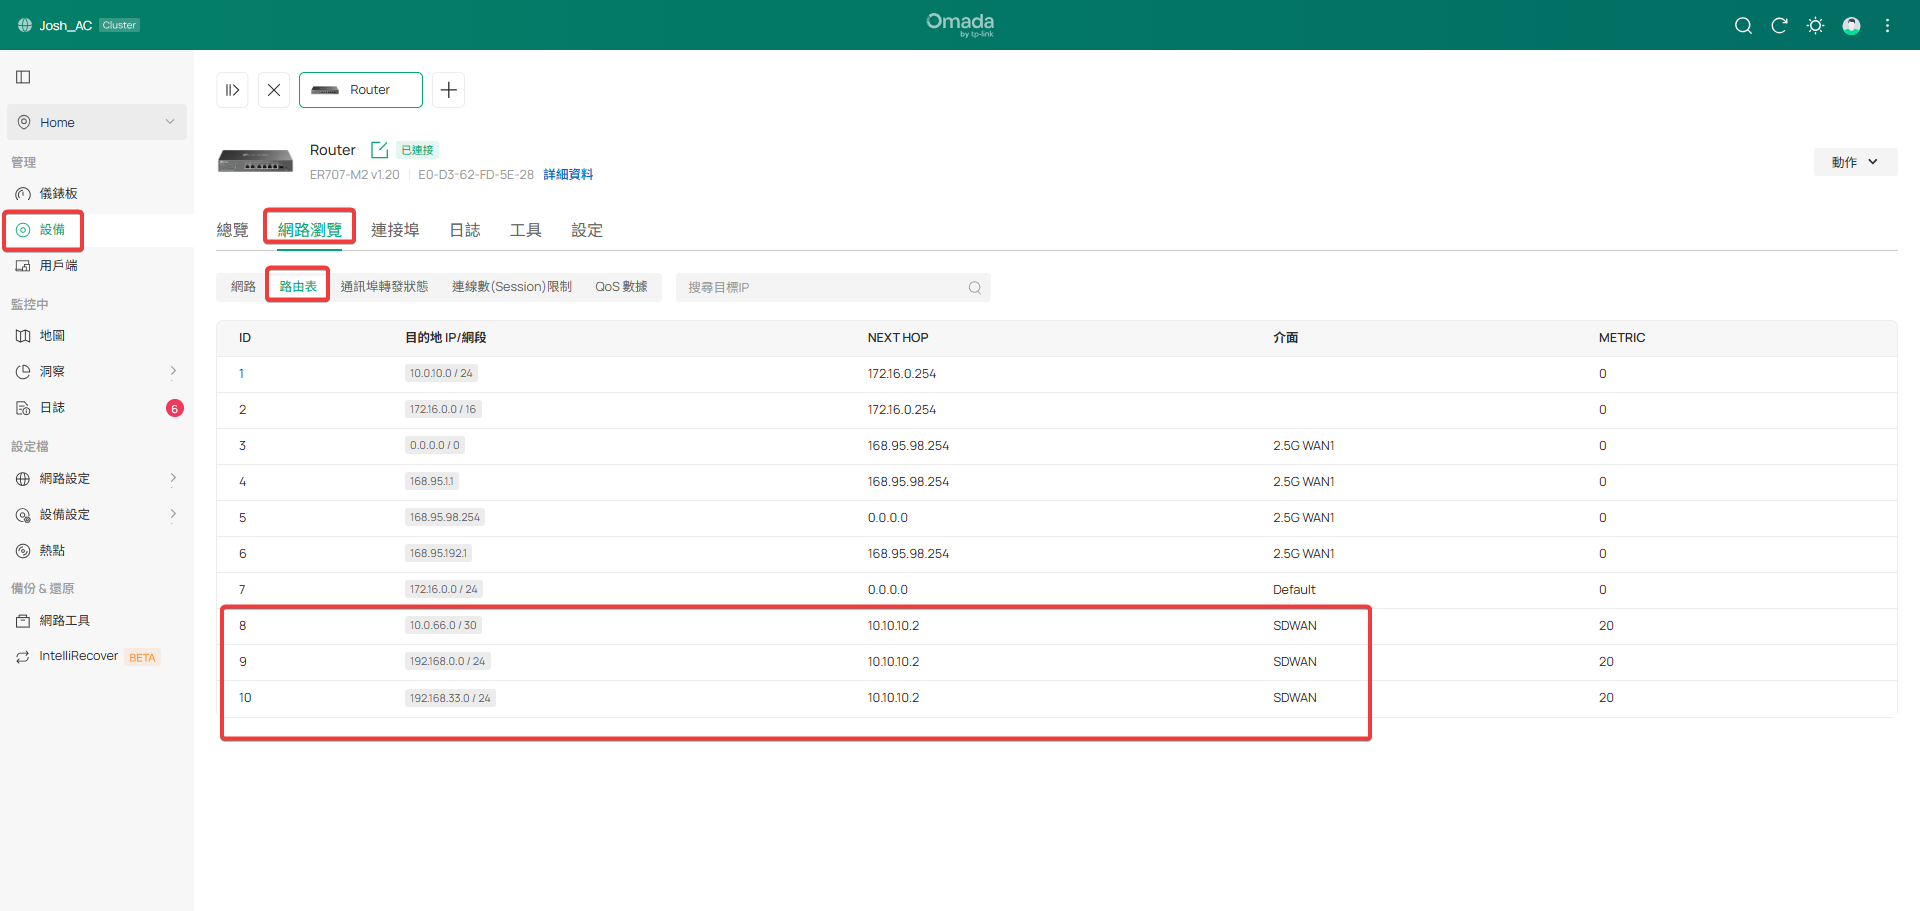This screenshot has height=911, width=1920.
Task: Open the user account avatar
Action: (1851, 26)
